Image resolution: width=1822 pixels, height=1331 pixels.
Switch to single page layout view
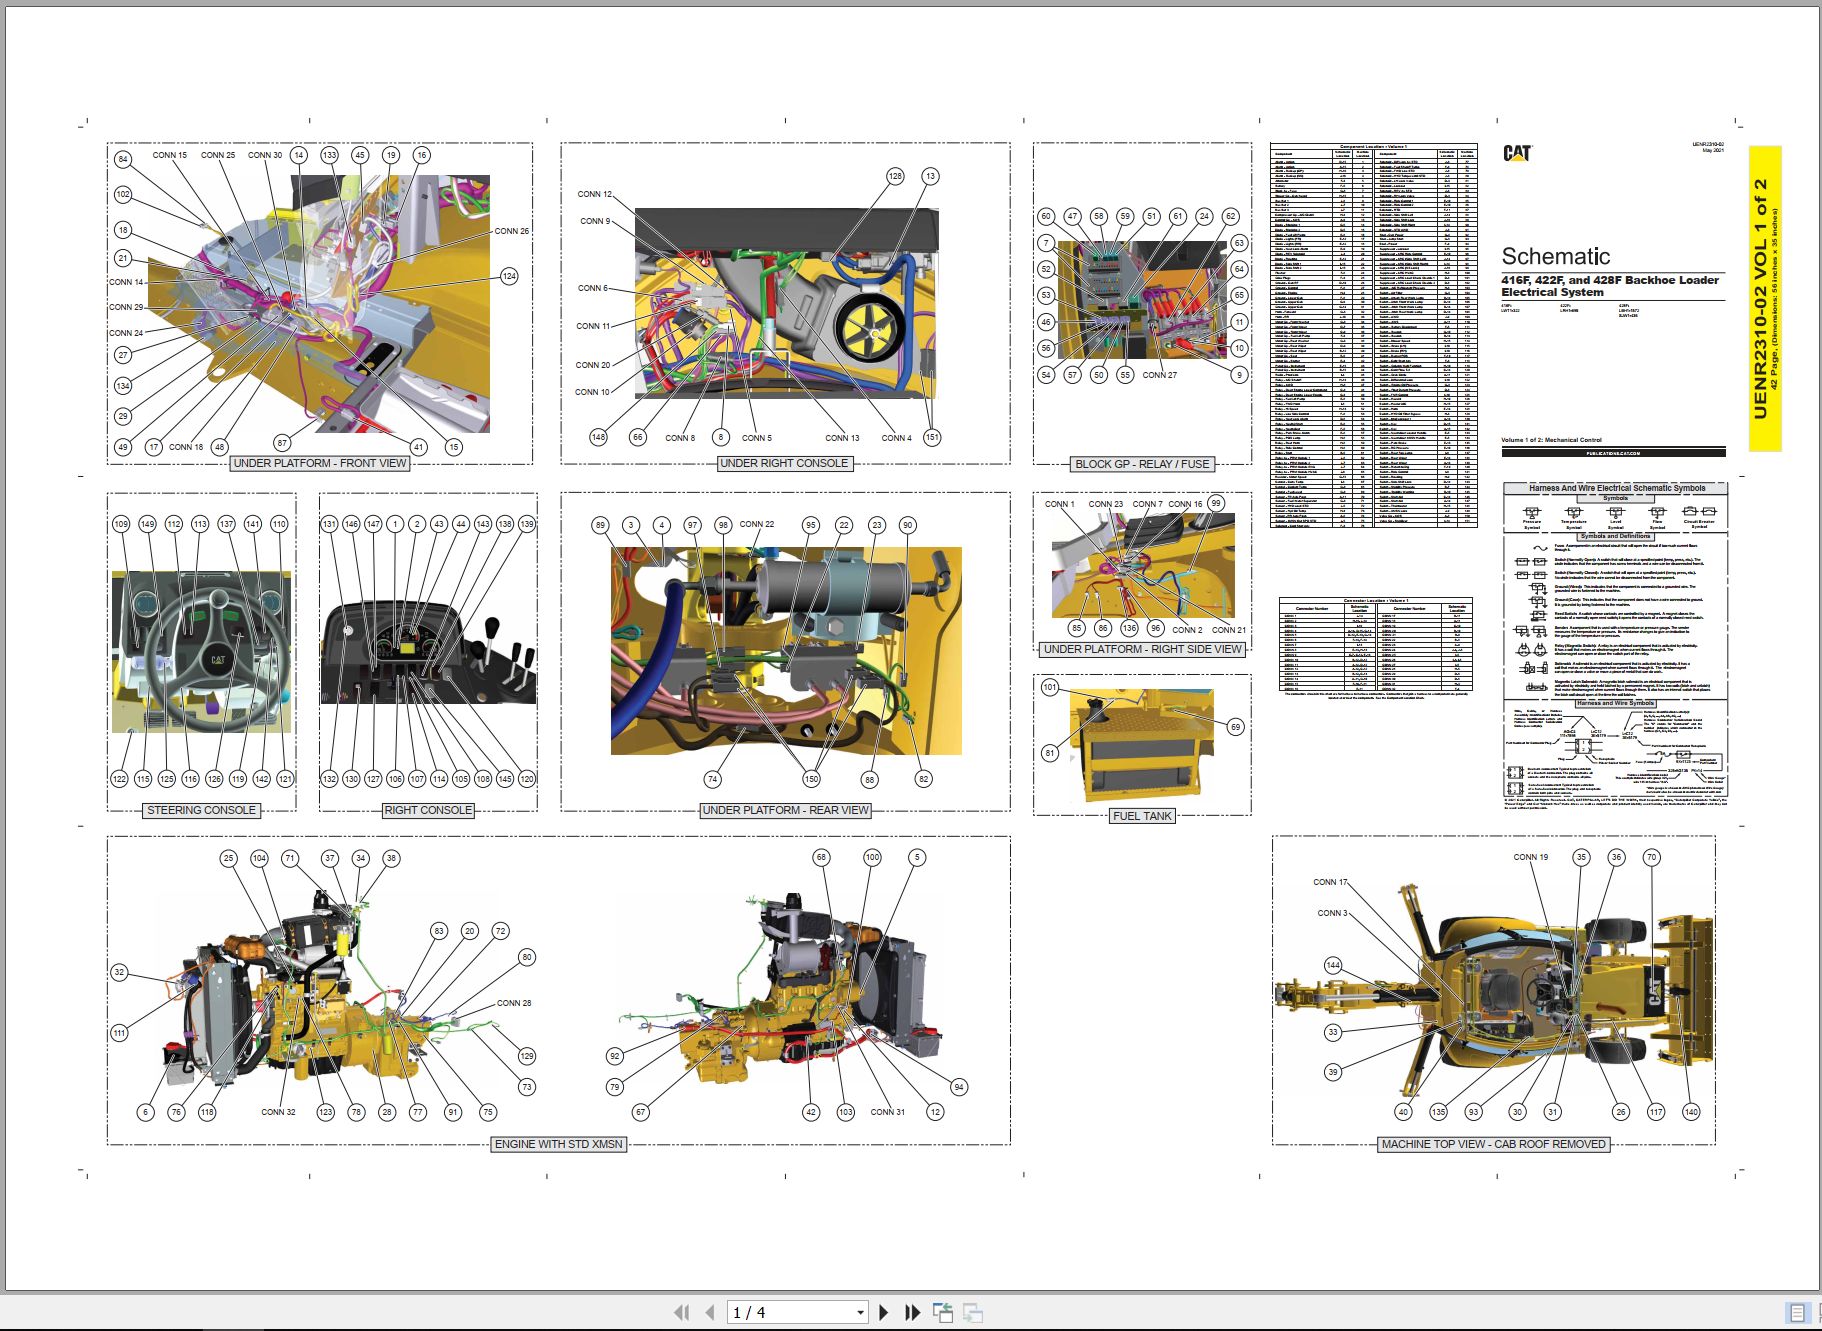pyautogui.click(x=1797, y=1313)
